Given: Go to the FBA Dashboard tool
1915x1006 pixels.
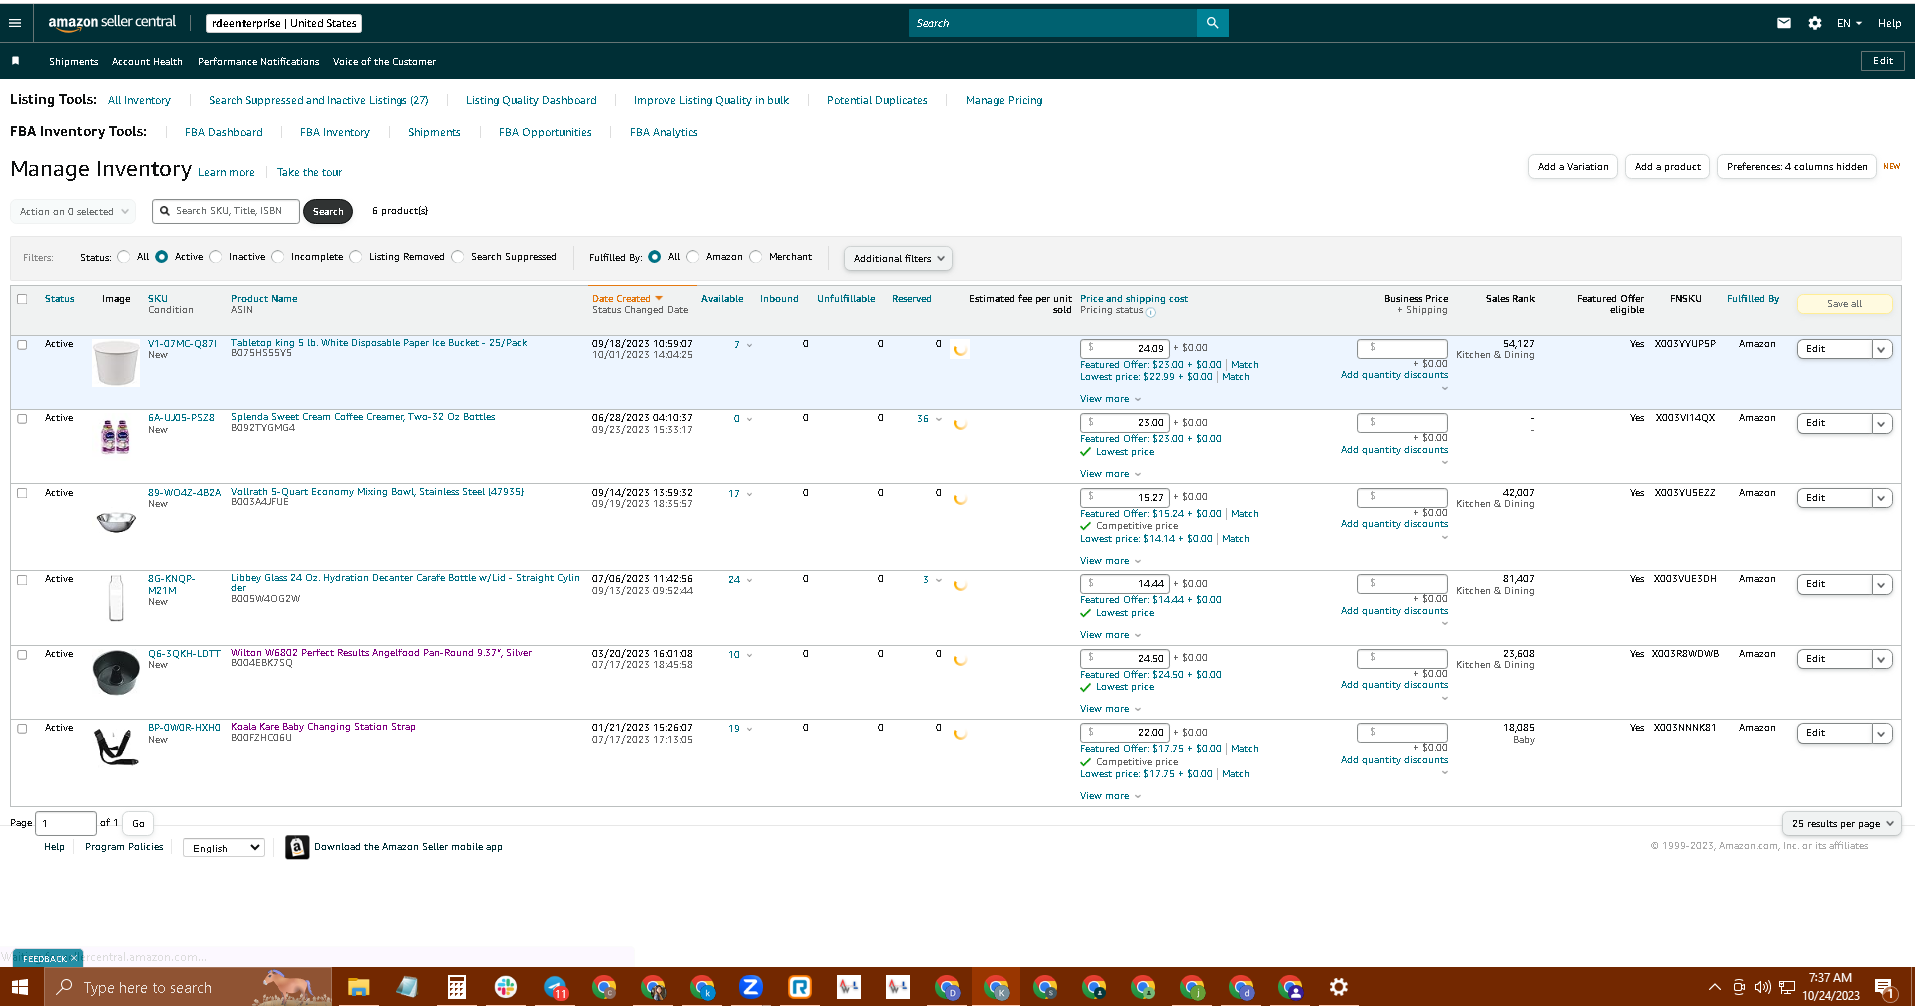Looking at the screenshot, I should [x=224, y=132].
